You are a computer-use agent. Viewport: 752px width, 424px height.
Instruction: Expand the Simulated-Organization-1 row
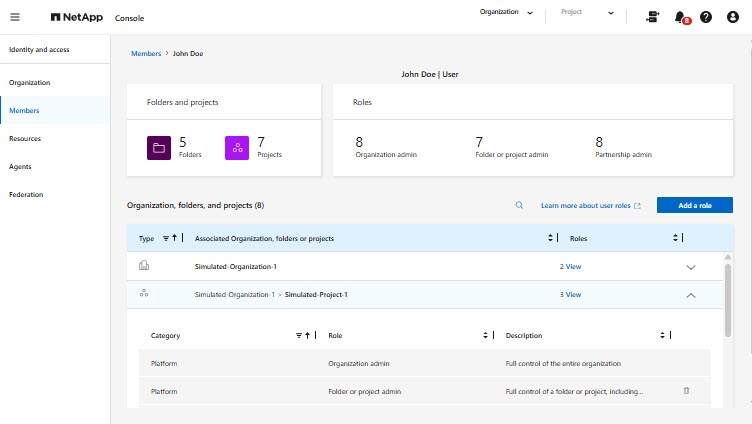click(690, 267)
